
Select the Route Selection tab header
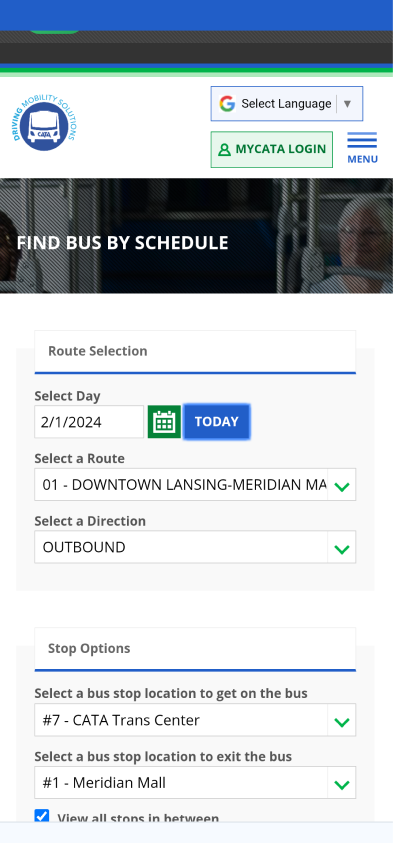[x=195, y=352]
